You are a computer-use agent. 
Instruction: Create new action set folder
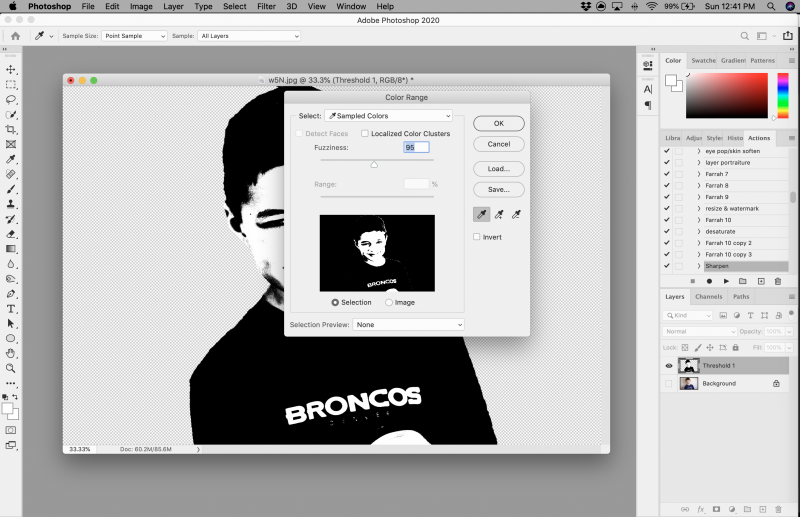coord(743,281)
